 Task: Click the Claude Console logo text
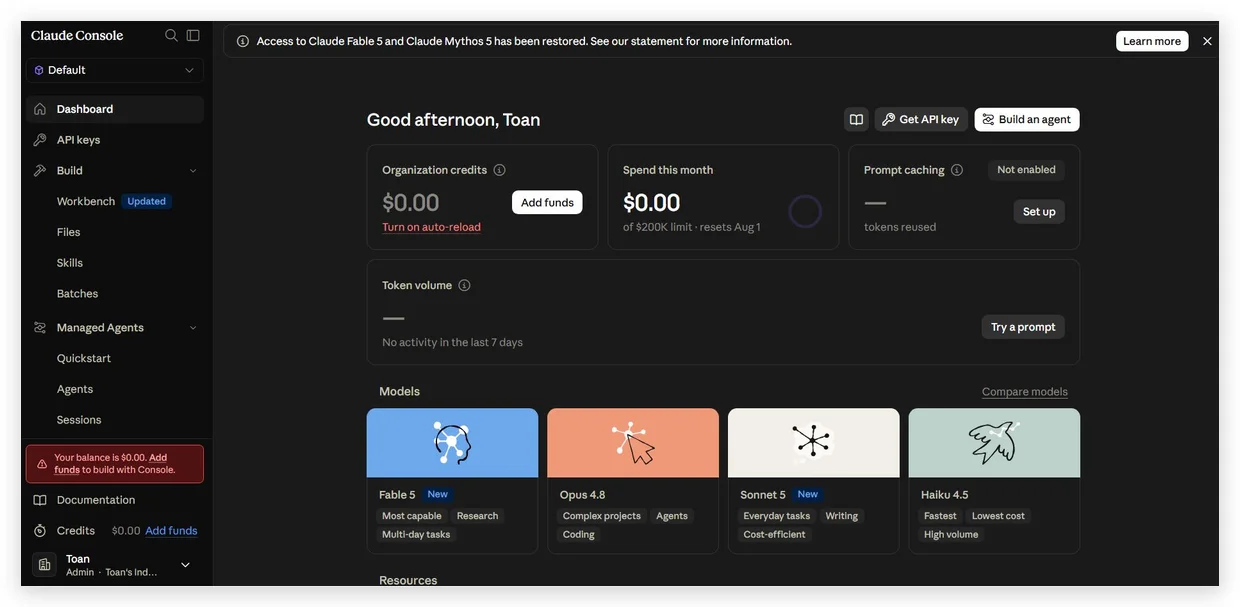tap(77, 35)
